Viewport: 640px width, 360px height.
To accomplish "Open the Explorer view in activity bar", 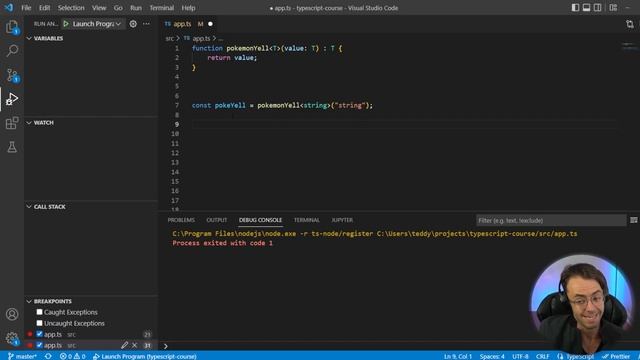I will pyautogui.click(x=12, y=27).
